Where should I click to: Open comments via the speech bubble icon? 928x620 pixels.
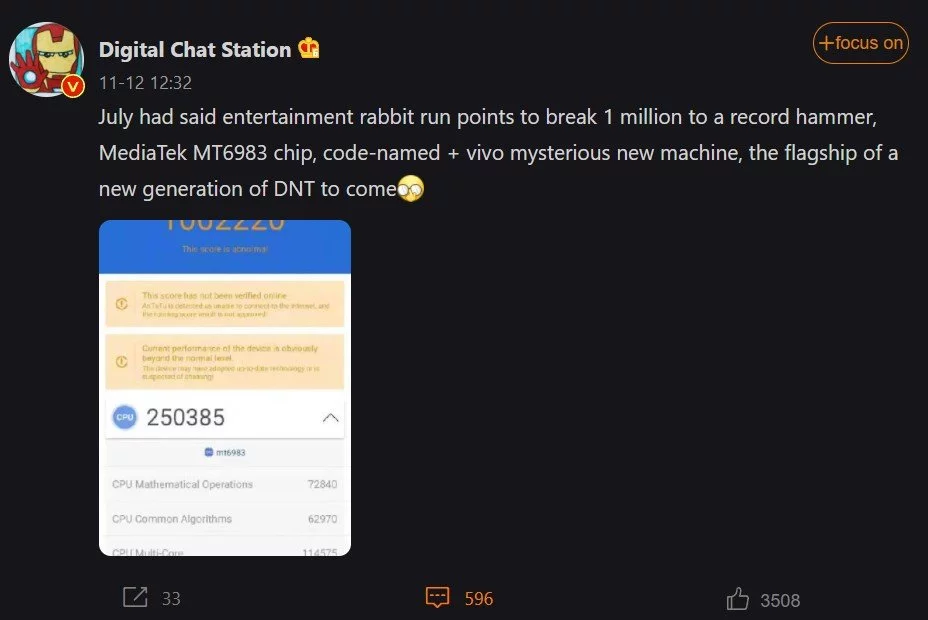(x=437, y=598)
